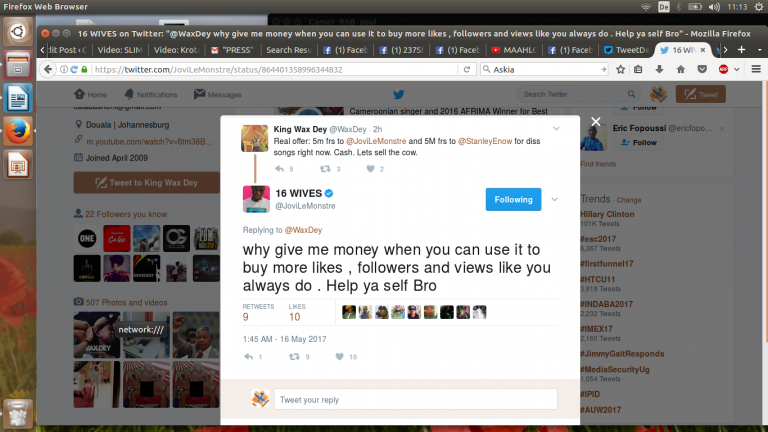Open the @StanleyEnow mention link
The height and width of the screenshot is (432, 768).
[x=485, y=141]
